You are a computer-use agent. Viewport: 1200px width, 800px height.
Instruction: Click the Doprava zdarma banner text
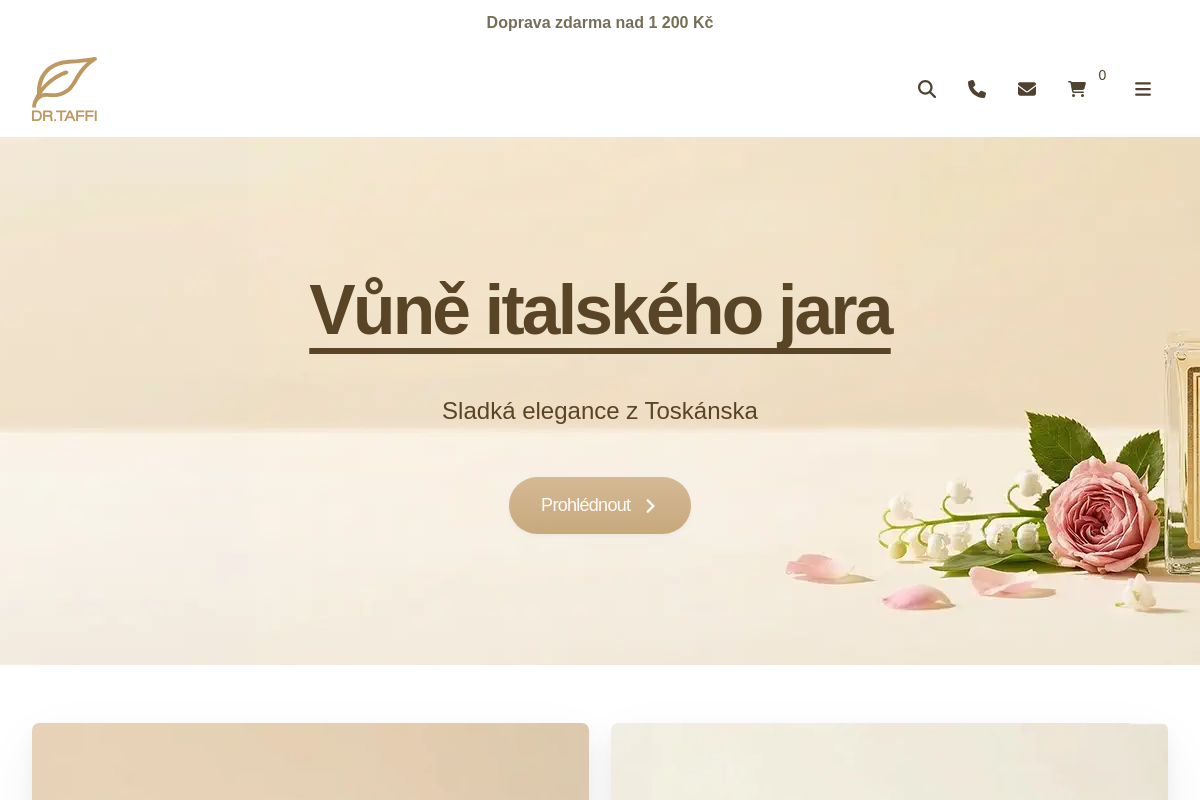pyautogui.click(x=600, y=22)
